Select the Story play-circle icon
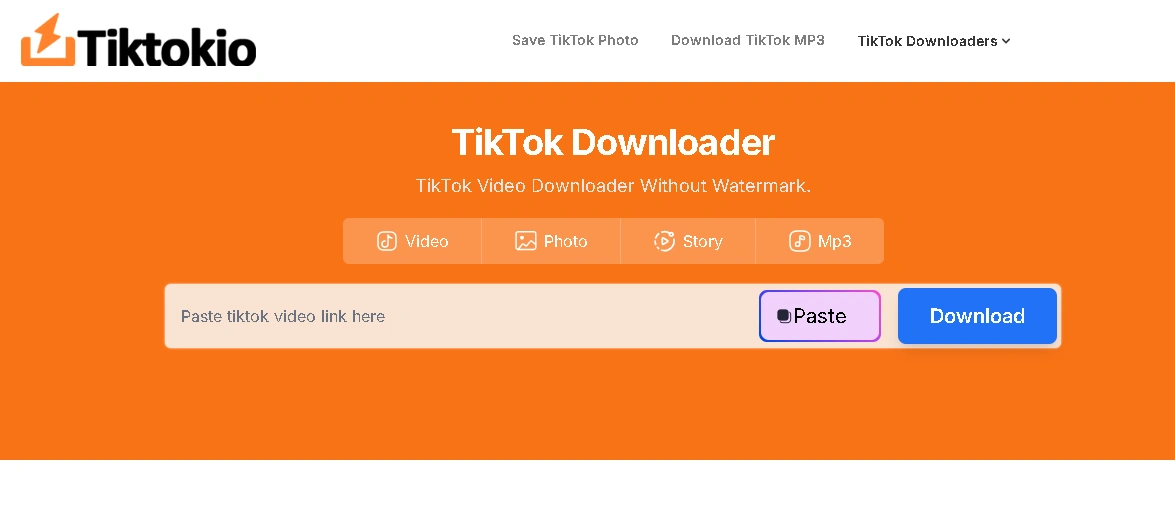Screen dimensions: 1175x522 tap(665, 241)
